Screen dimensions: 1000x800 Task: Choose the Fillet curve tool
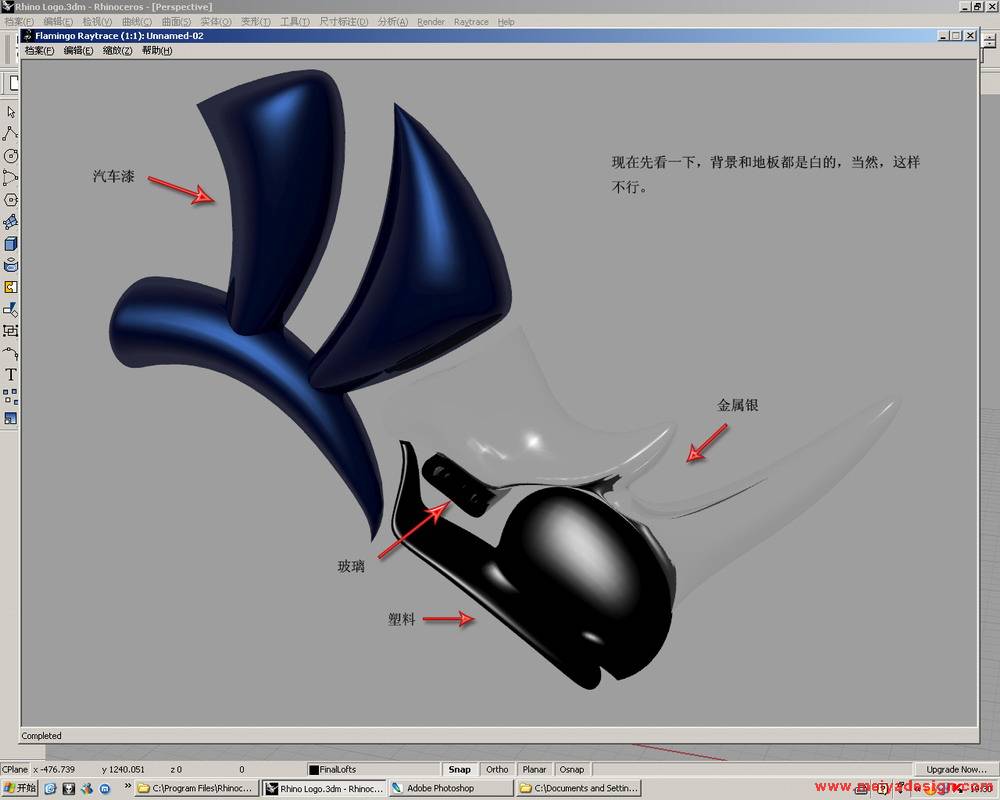click(11, 353)
